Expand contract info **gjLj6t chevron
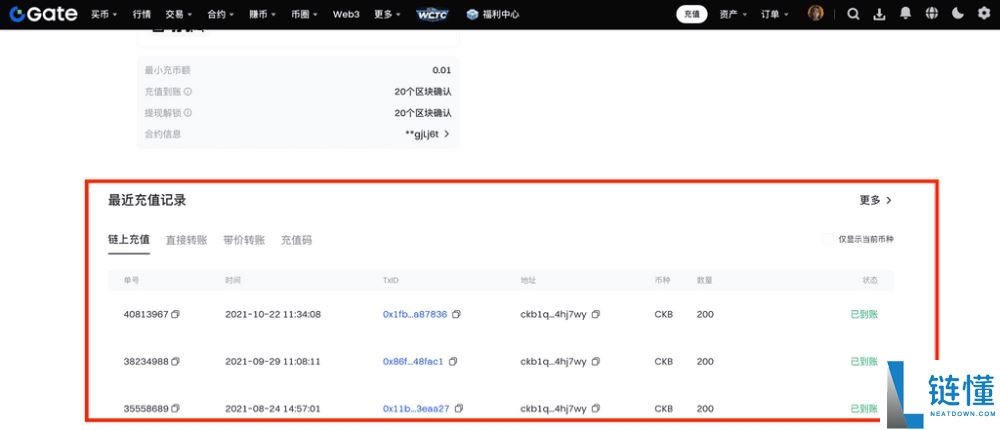 (447, 134)
